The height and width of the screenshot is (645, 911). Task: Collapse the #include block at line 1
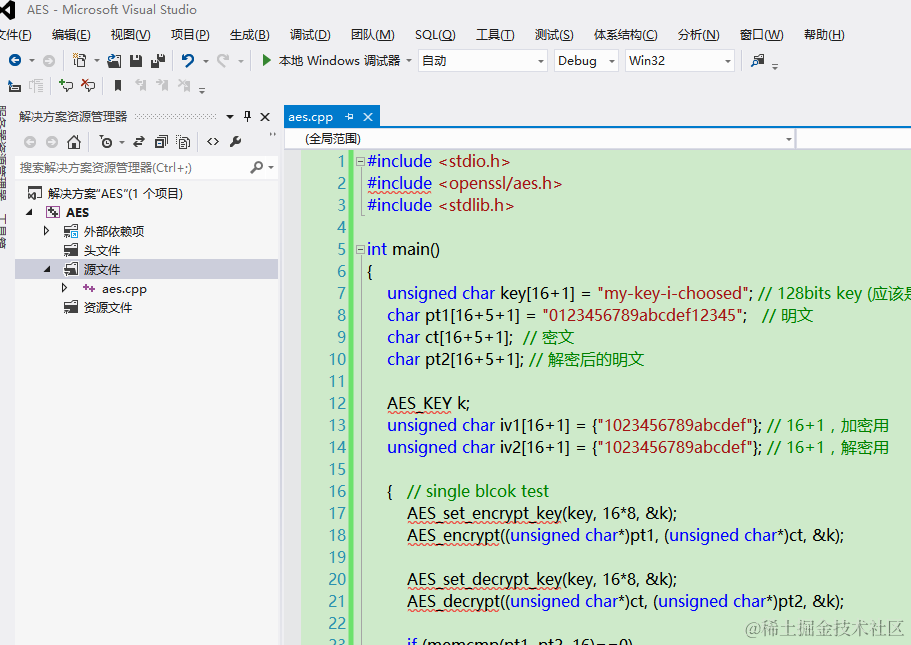point(360,162)
